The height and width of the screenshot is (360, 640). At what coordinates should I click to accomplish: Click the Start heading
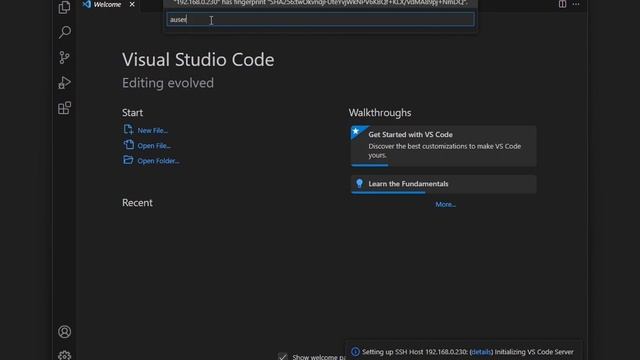point(132,113)
